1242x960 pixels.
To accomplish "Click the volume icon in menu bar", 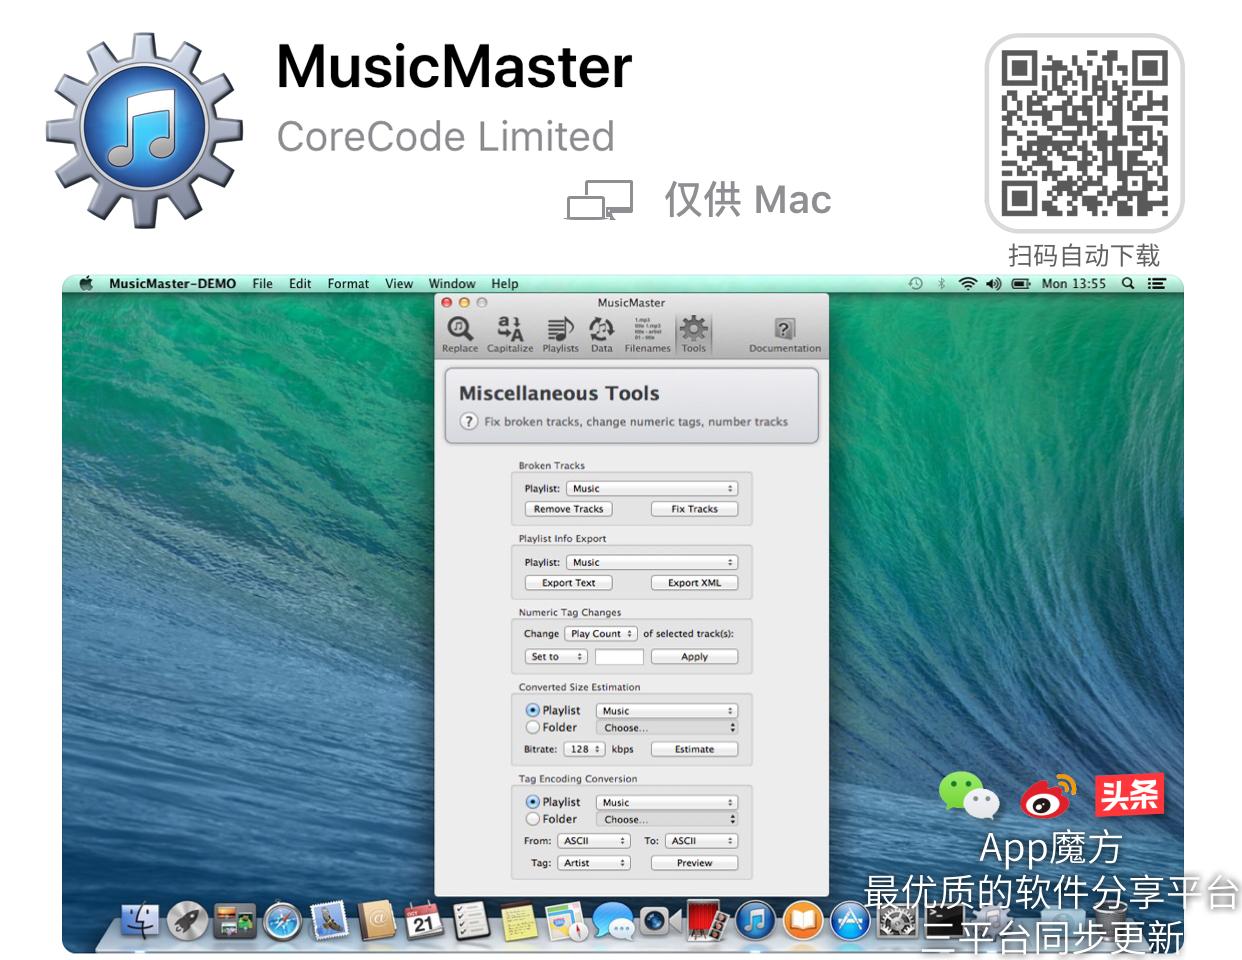I will click(x=993, y=284).
